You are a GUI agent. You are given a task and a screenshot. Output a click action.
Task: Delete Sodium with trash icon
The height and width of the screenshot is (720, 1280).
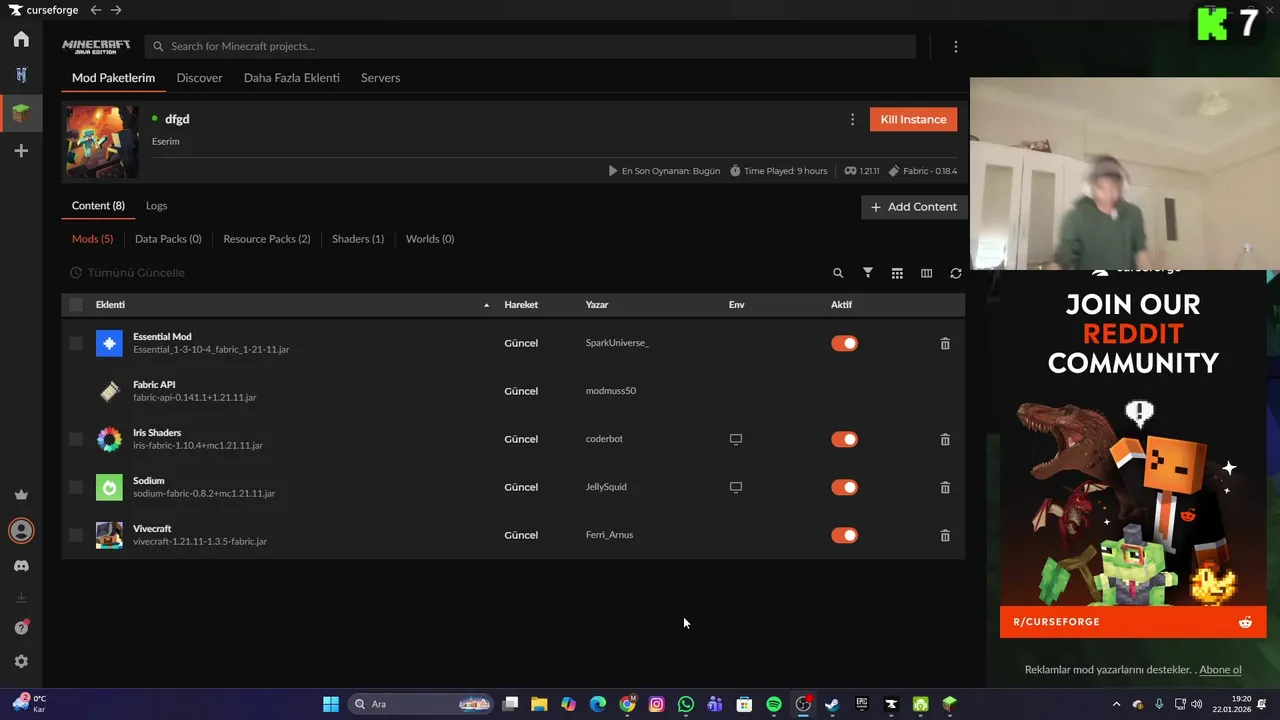click(945, 487)
